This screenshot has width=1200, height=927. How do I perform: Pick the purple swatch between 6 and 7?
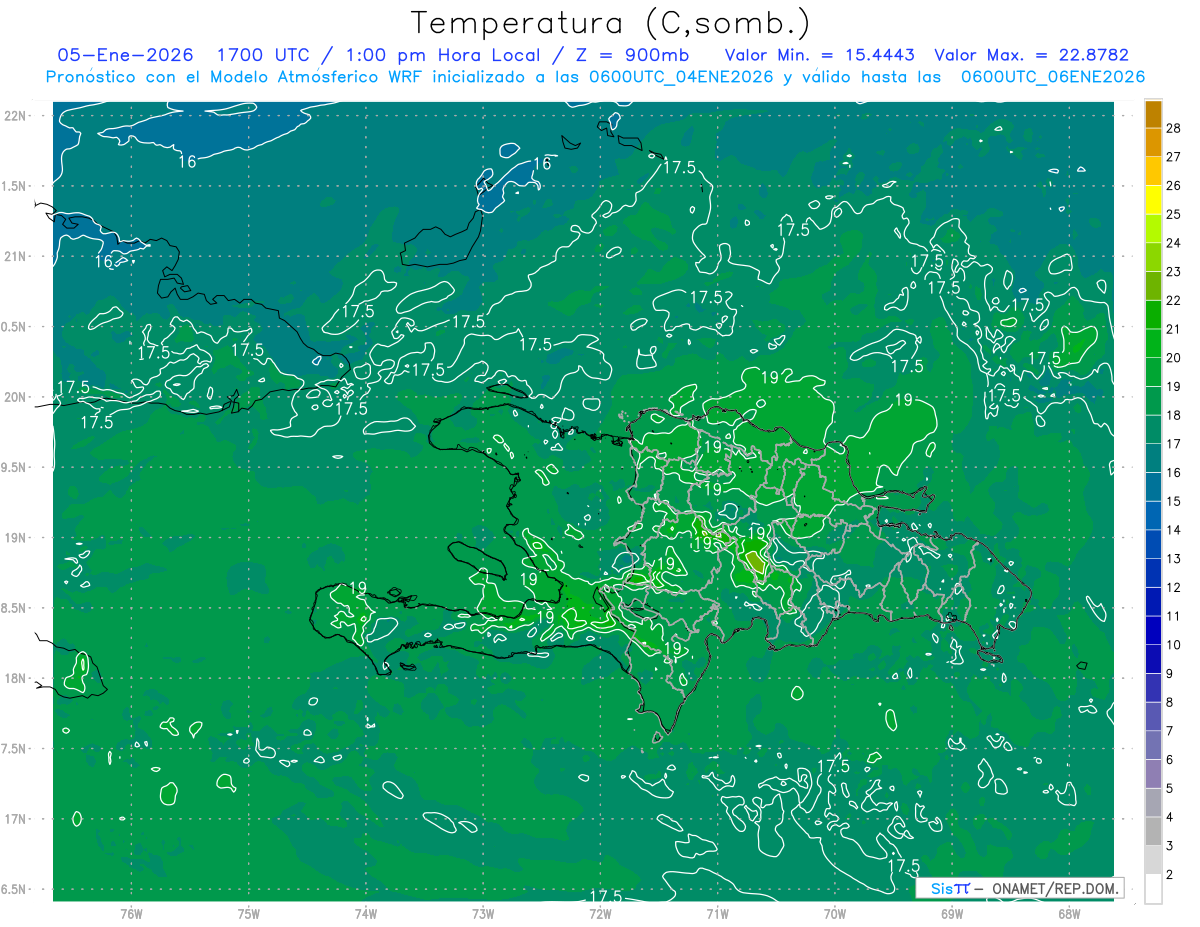[x=1153, y=746]
